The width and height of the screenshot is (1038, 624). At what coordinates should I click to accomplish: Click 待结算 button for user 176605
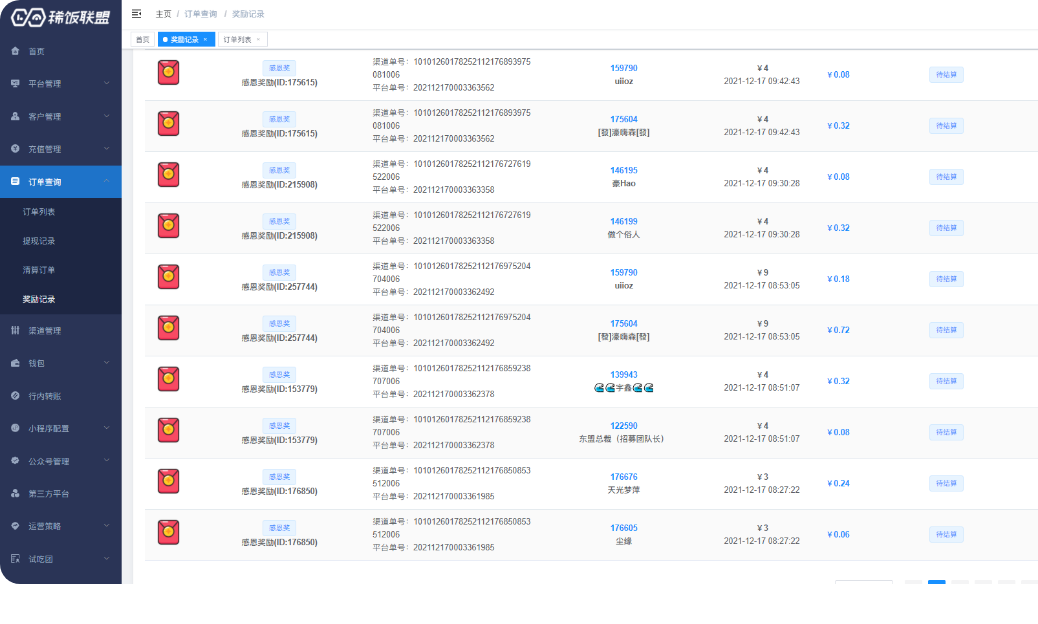coord(946,534)
